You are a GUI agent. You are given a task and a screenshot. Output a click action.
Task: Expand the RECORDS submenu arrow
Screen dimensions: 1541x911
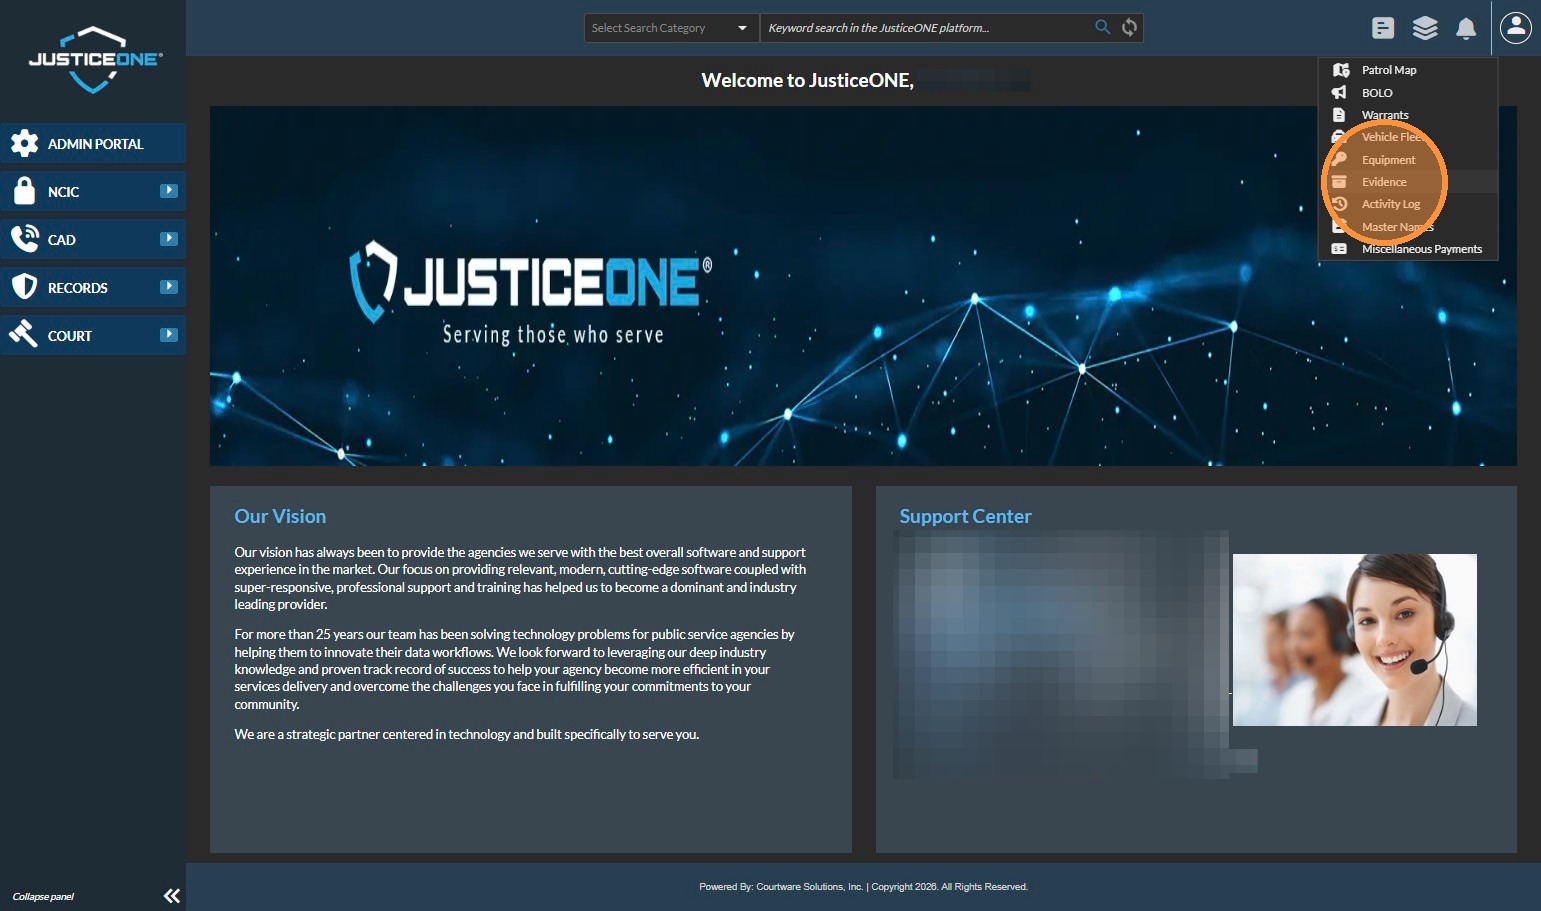coord(168,286)
